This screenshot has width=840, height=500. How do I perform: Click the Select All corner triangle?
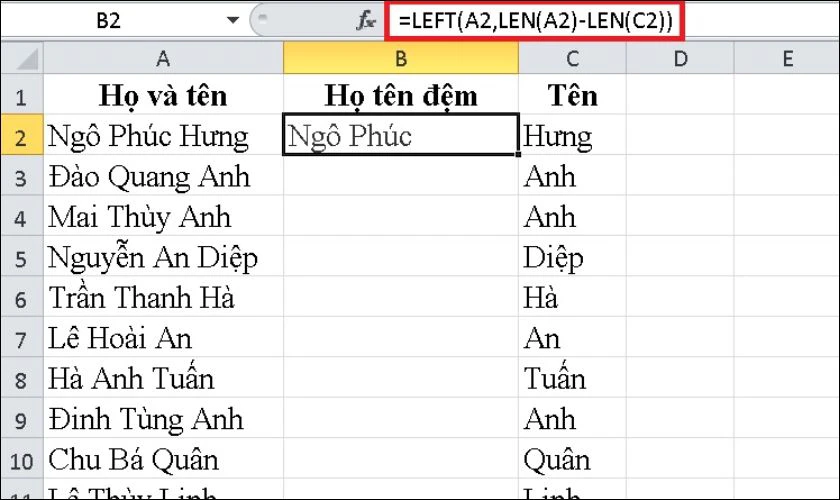click(22, 58)
